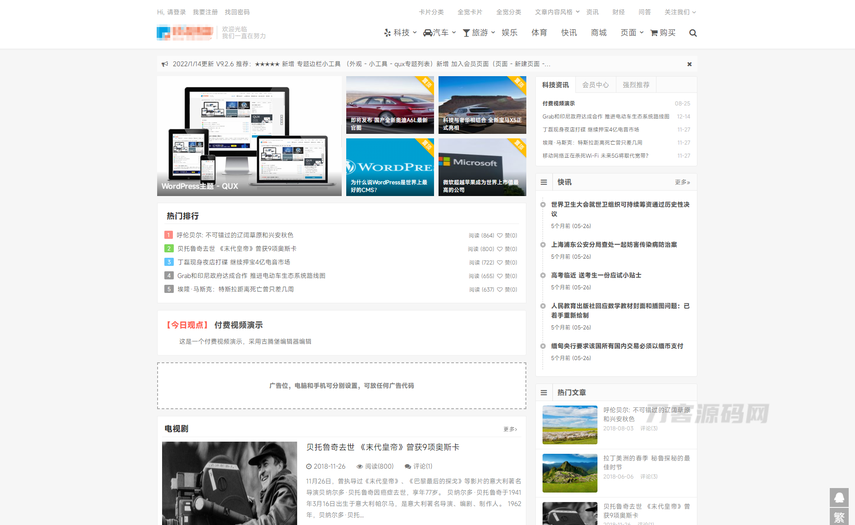The height and width of the screenshot is (525, 855).
Task: Click the hamburger icon beside 热门文章
Action: (544, 393)
